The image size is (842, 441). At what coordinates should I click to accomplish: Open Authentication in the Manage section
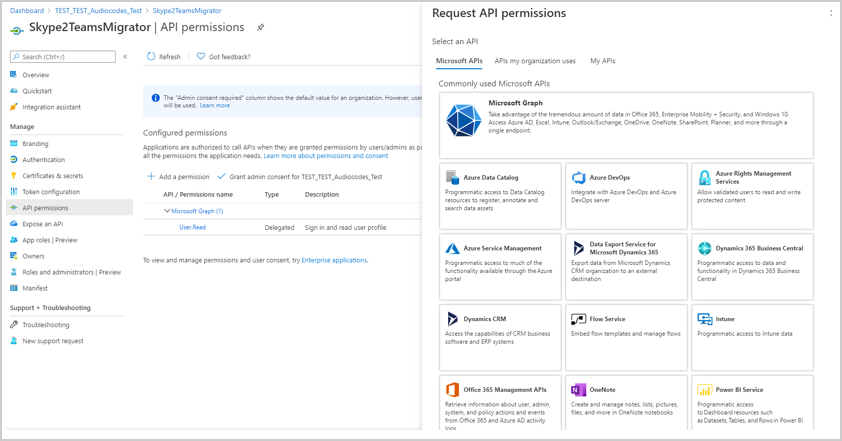tap(43, 160)
